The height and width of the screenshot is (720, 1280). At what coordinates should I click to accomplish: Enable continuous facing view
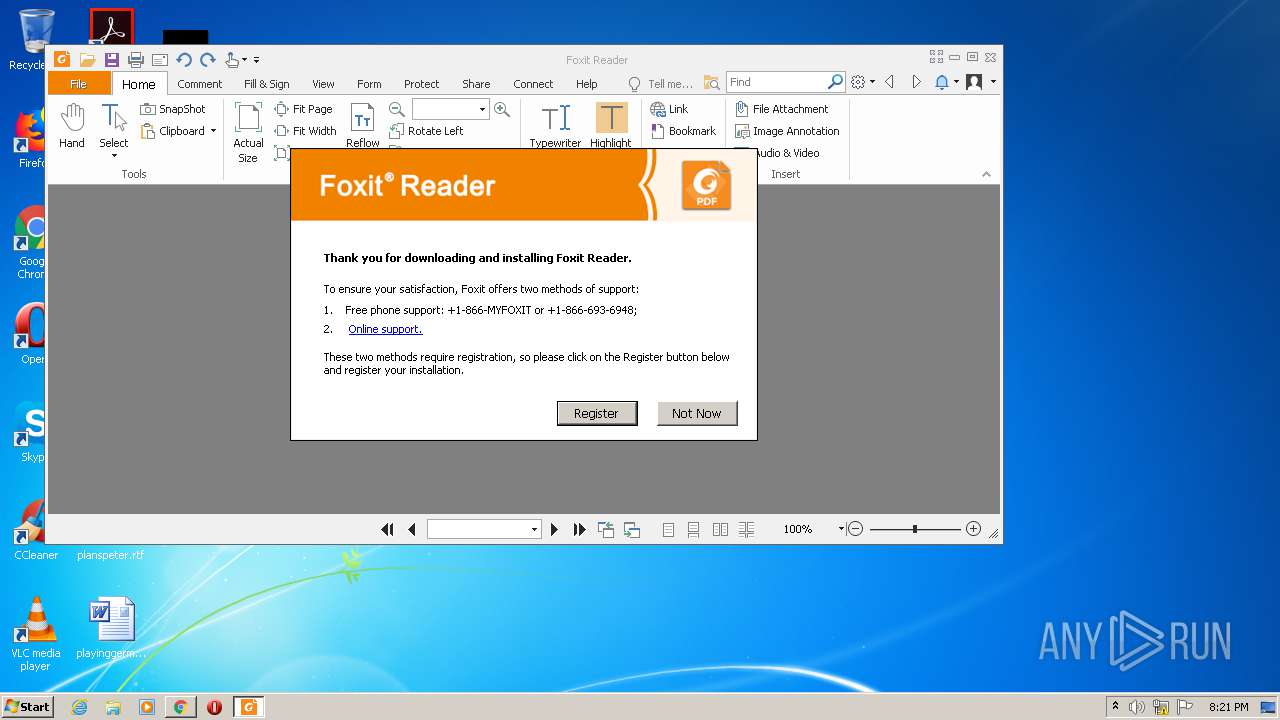[746, 529]
